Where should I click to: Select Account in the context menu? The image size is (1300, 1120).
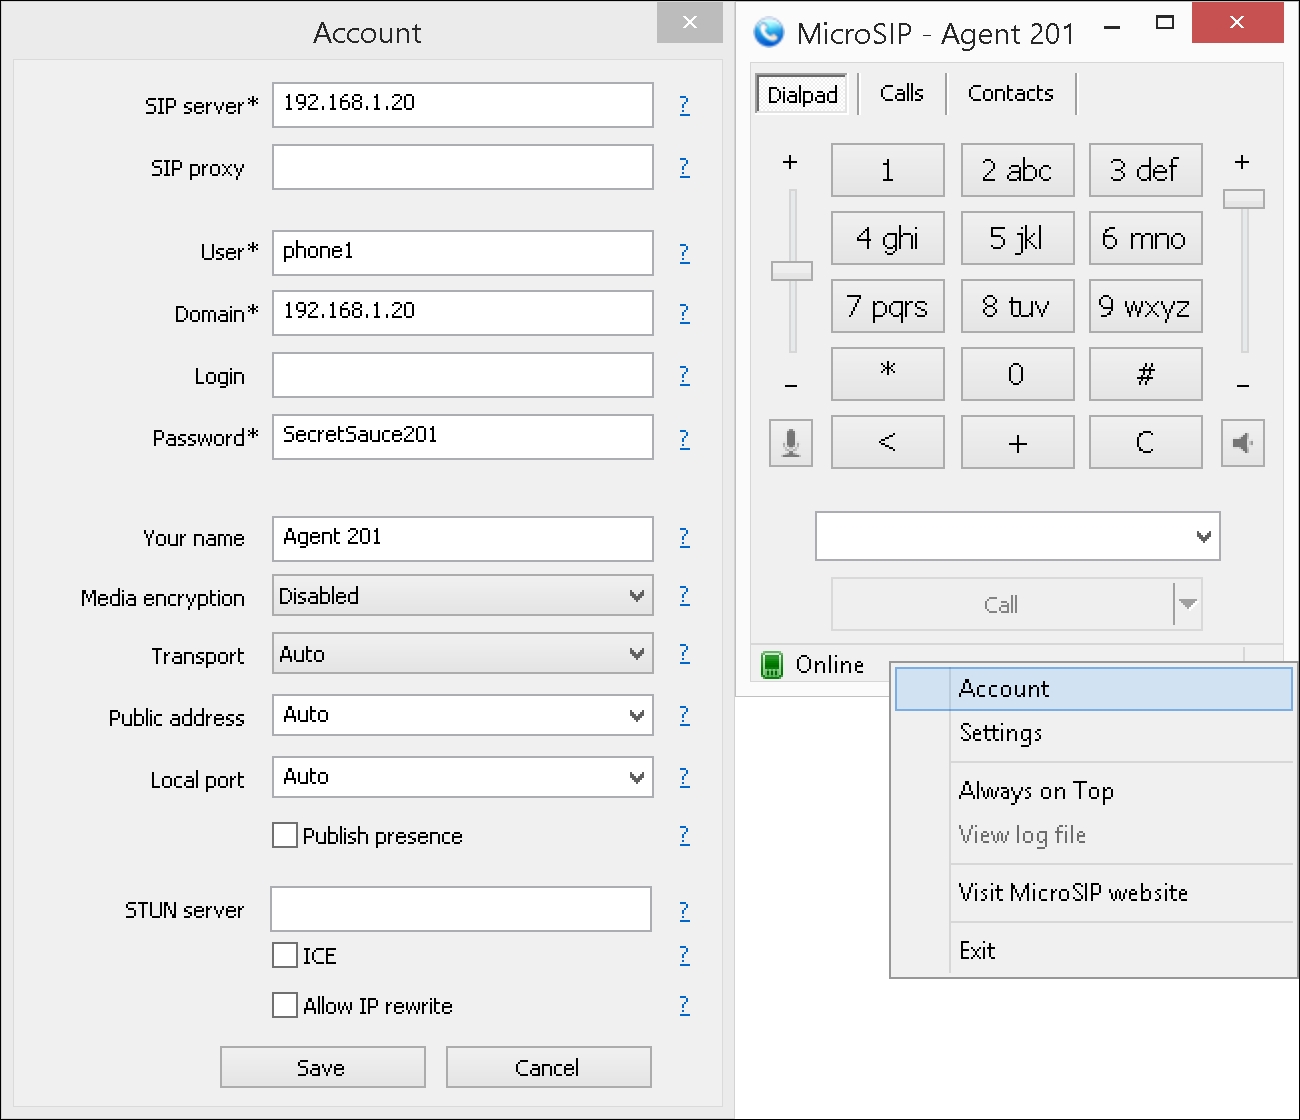[1094, 689]
